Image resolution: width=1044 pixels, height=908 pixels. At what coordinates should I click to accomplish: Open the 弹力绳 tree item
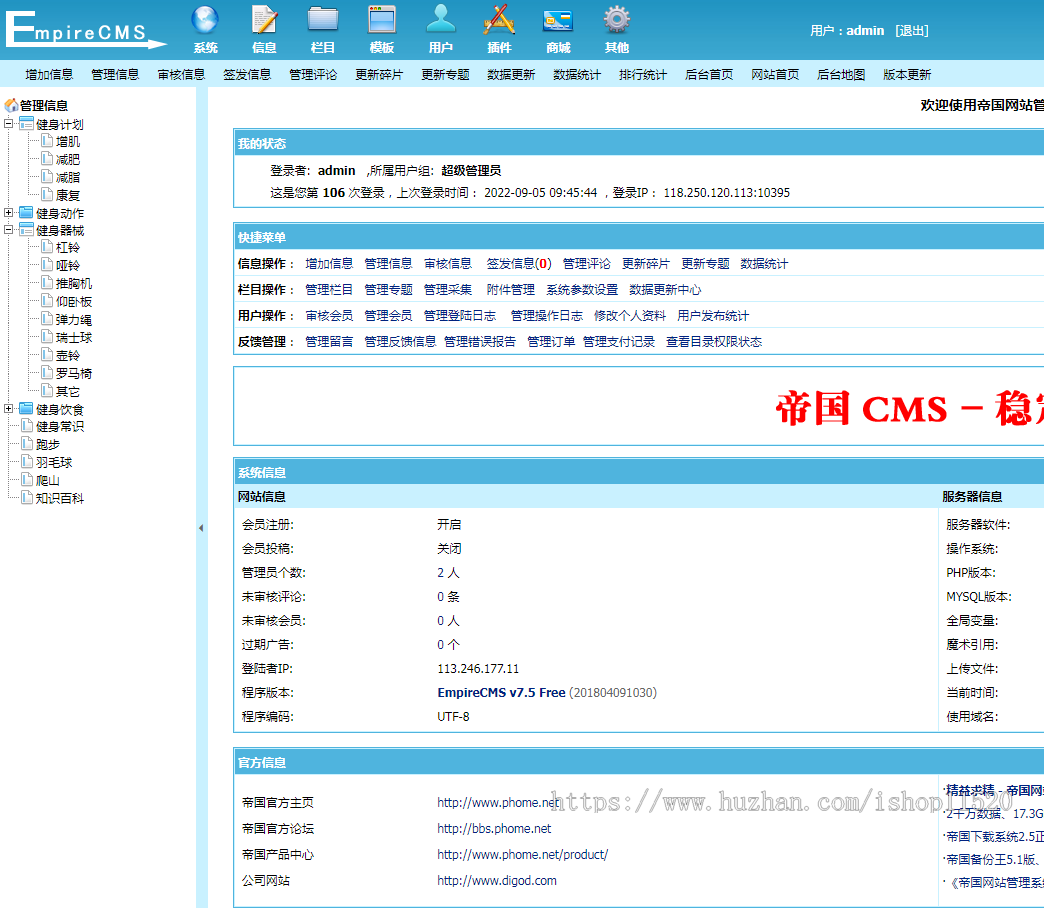tap(73, 320)
